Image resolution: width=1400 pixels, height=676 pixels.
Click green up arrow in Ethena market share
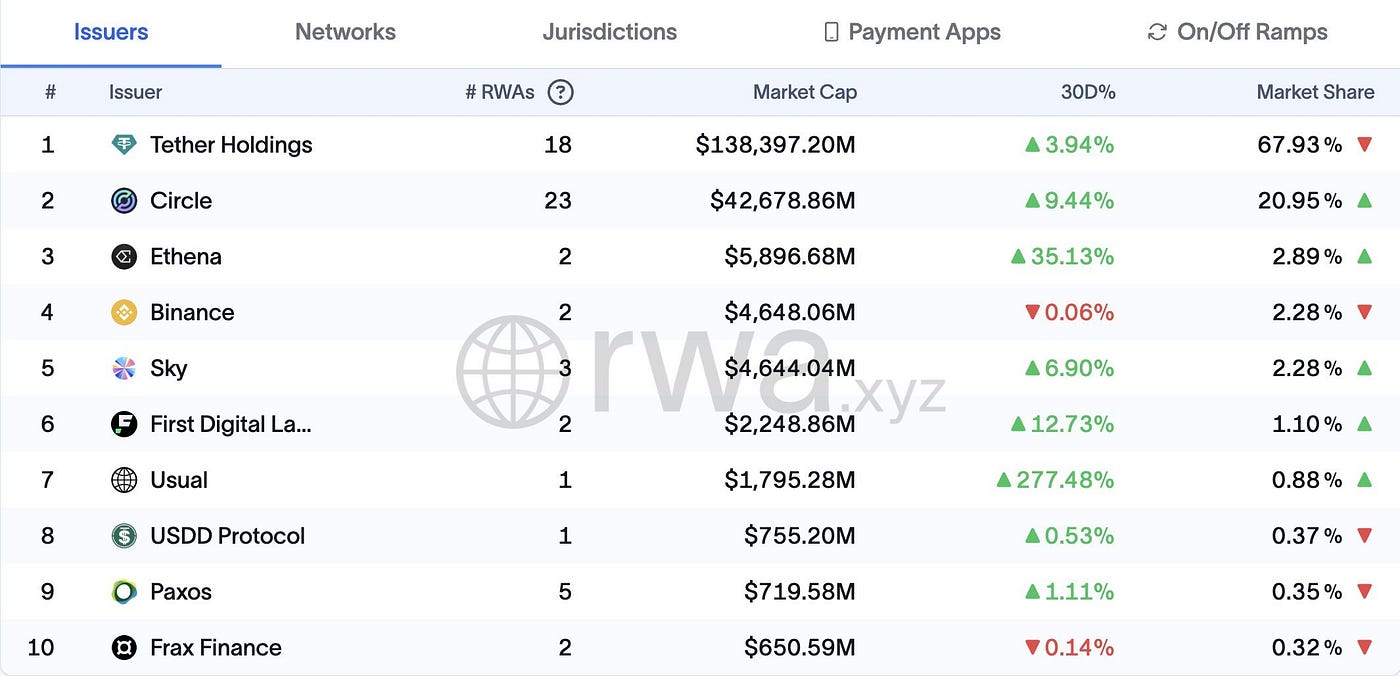(x=1364, y=256)
